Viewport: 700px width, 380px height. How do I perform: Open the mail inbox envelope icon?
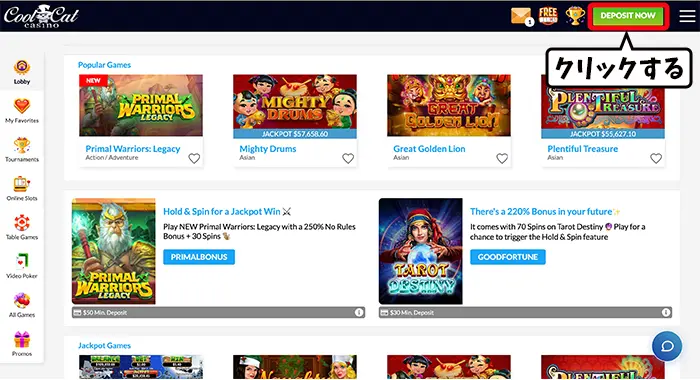point(521,17)
